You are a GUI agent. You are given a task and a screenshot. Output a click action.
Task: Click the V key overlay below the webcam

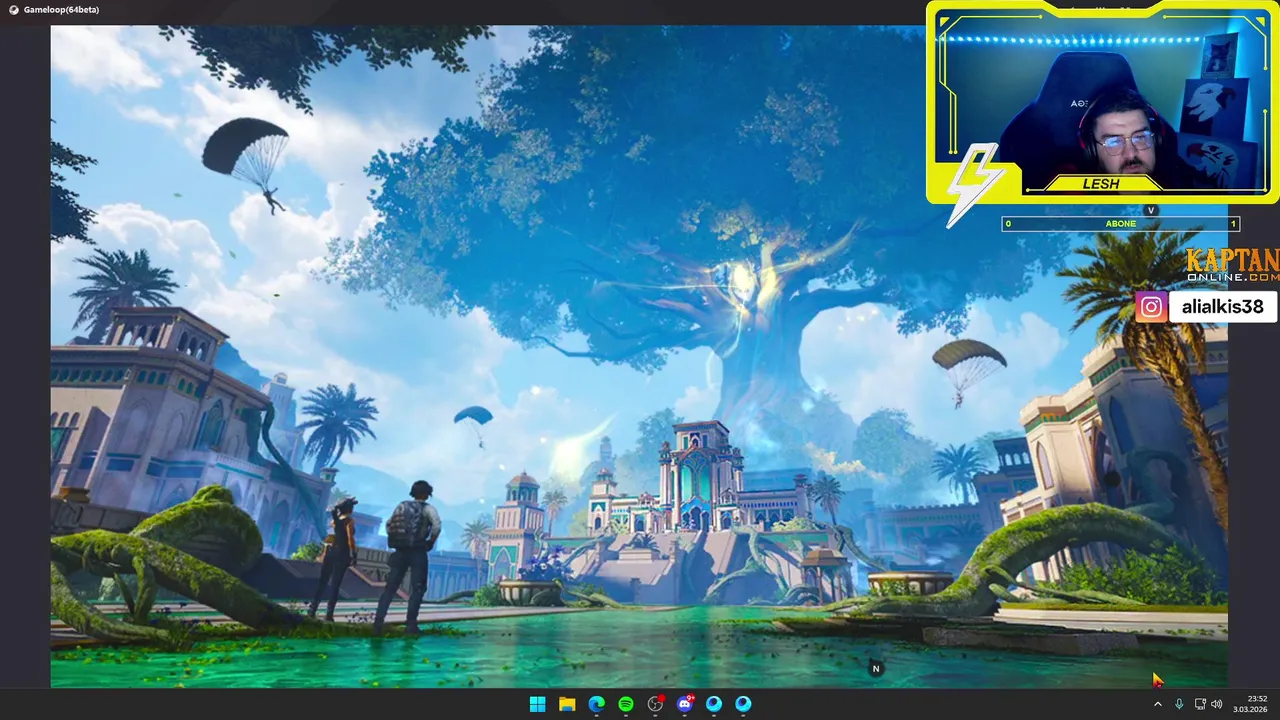click(x=1151, y=210)
